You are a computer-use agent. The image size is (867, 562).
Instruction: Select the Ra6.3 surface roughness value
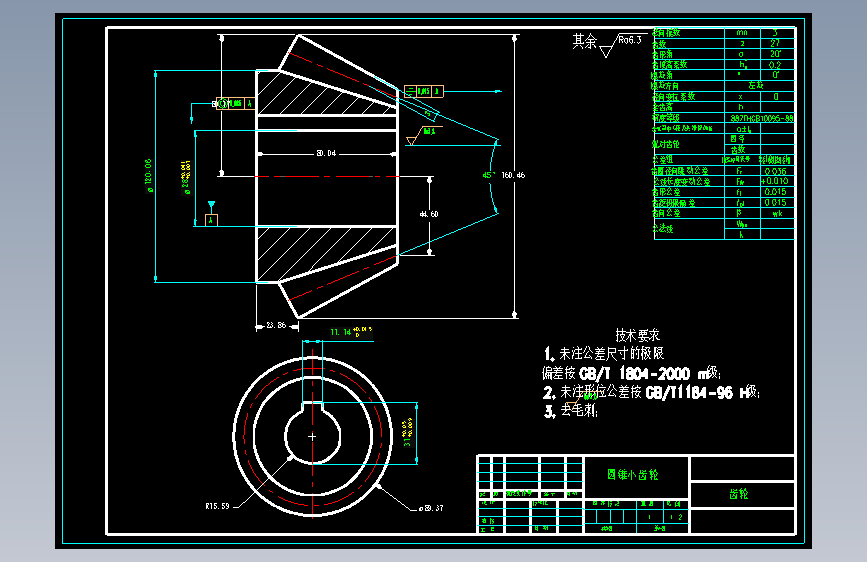pos(630,40)
